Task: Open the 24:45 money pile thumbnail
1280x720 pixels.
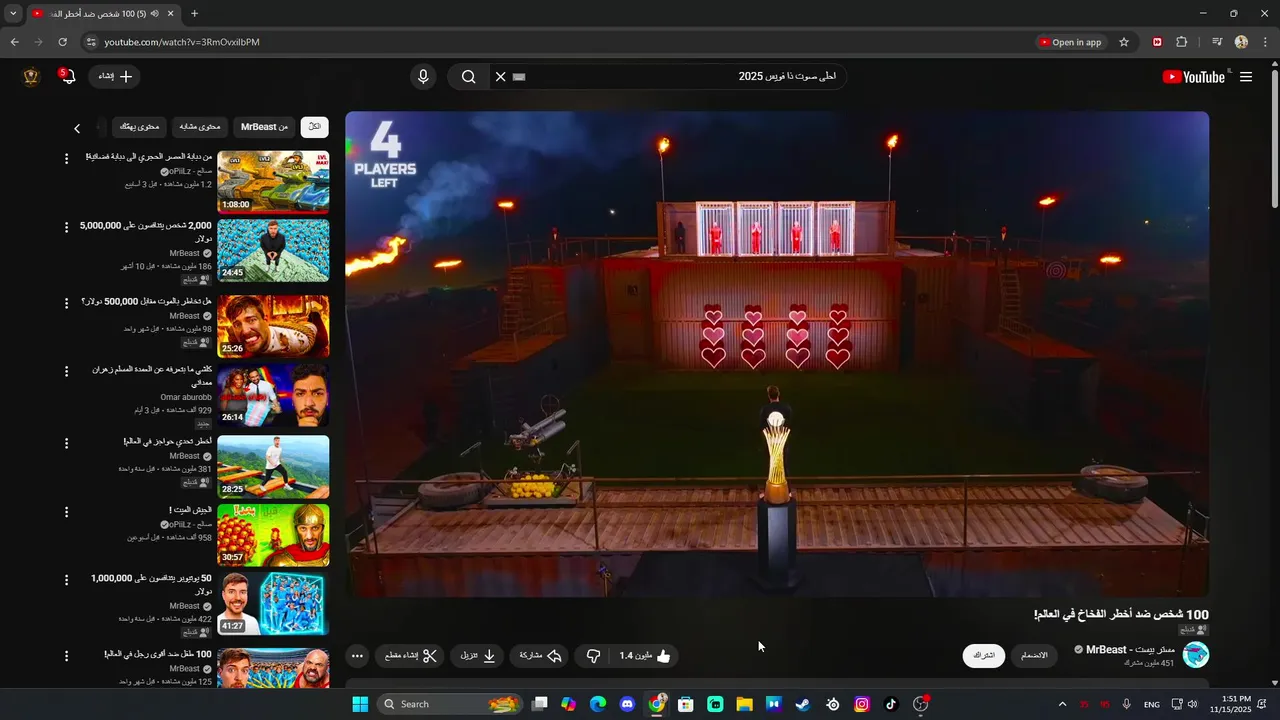Action: click(x=273, y=250)
